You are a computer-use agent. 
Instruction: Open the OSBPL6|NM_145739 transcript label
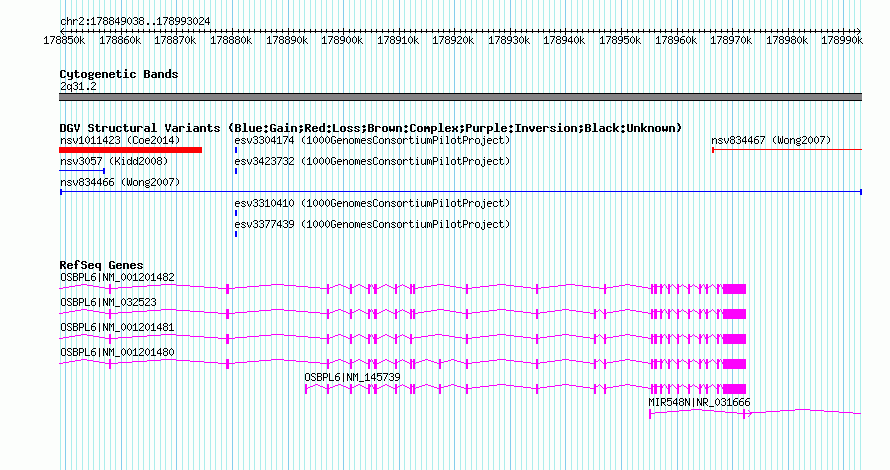click(352, 377)
